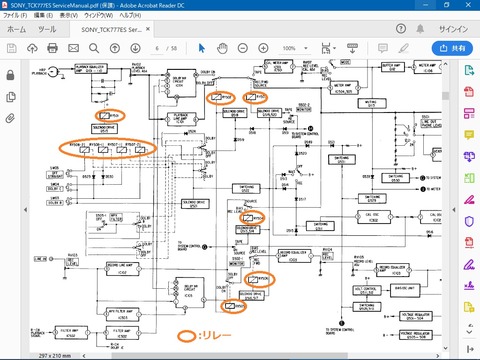Go to next page with down arrow
This screenshot has height=360, width=480.
(x=135, y=48)
